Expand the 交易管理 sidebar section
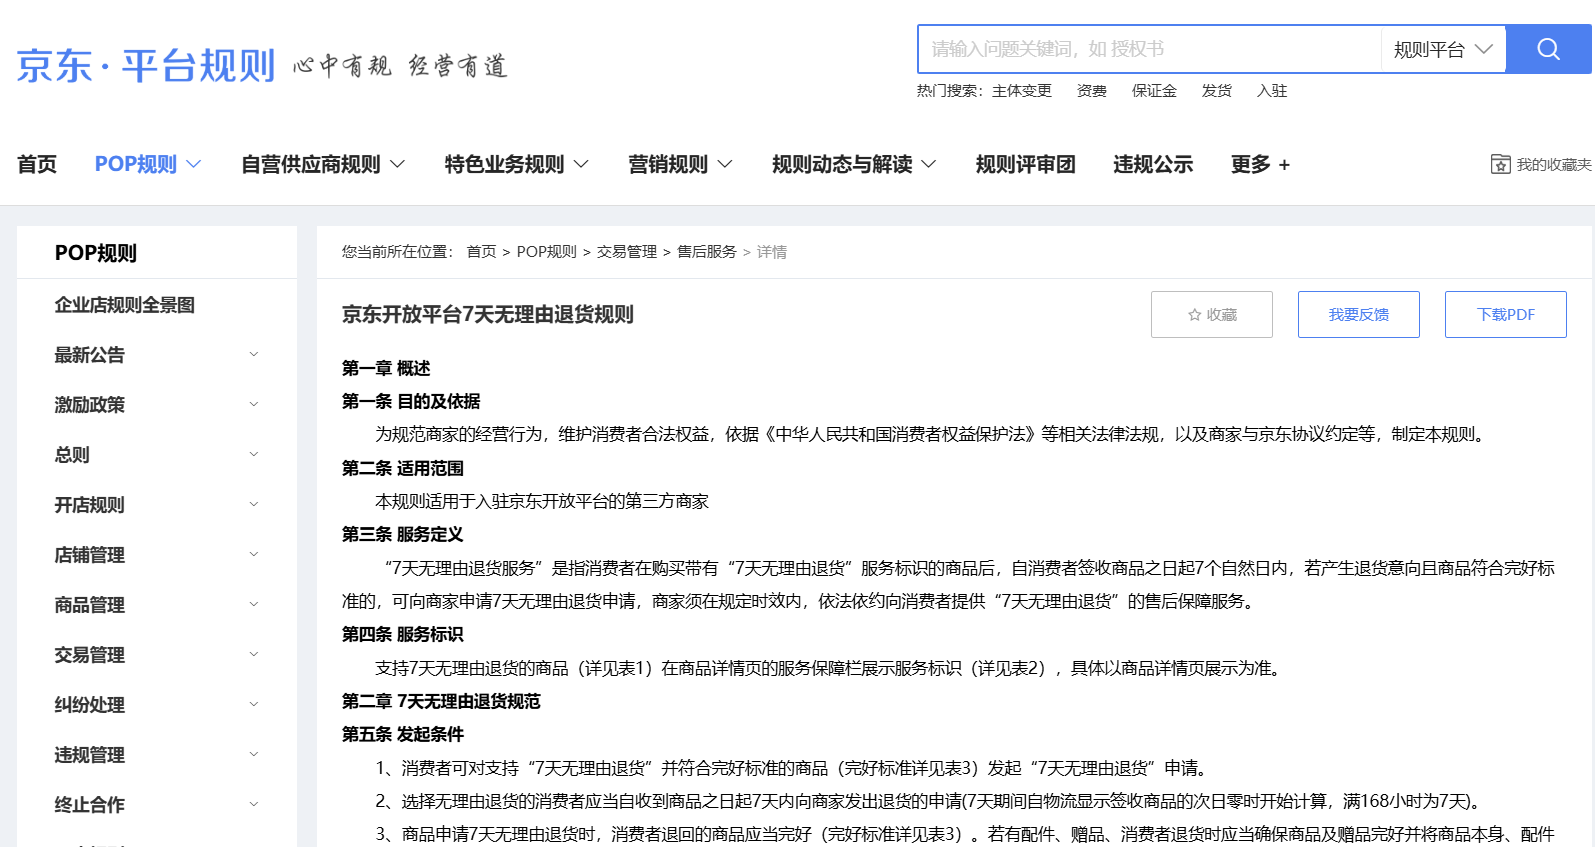 [x=254, y=654]
